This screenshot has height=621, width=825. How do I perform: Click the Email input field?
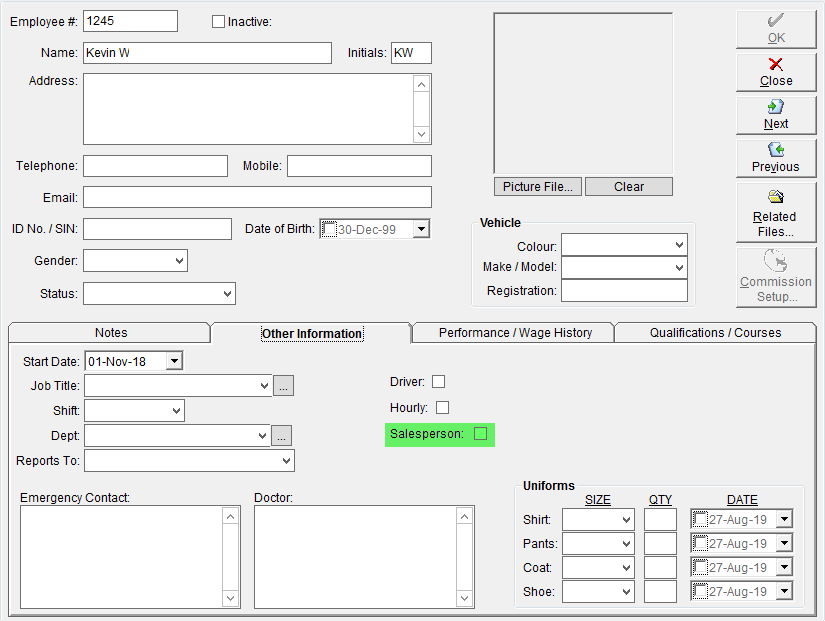coord(257,197)
